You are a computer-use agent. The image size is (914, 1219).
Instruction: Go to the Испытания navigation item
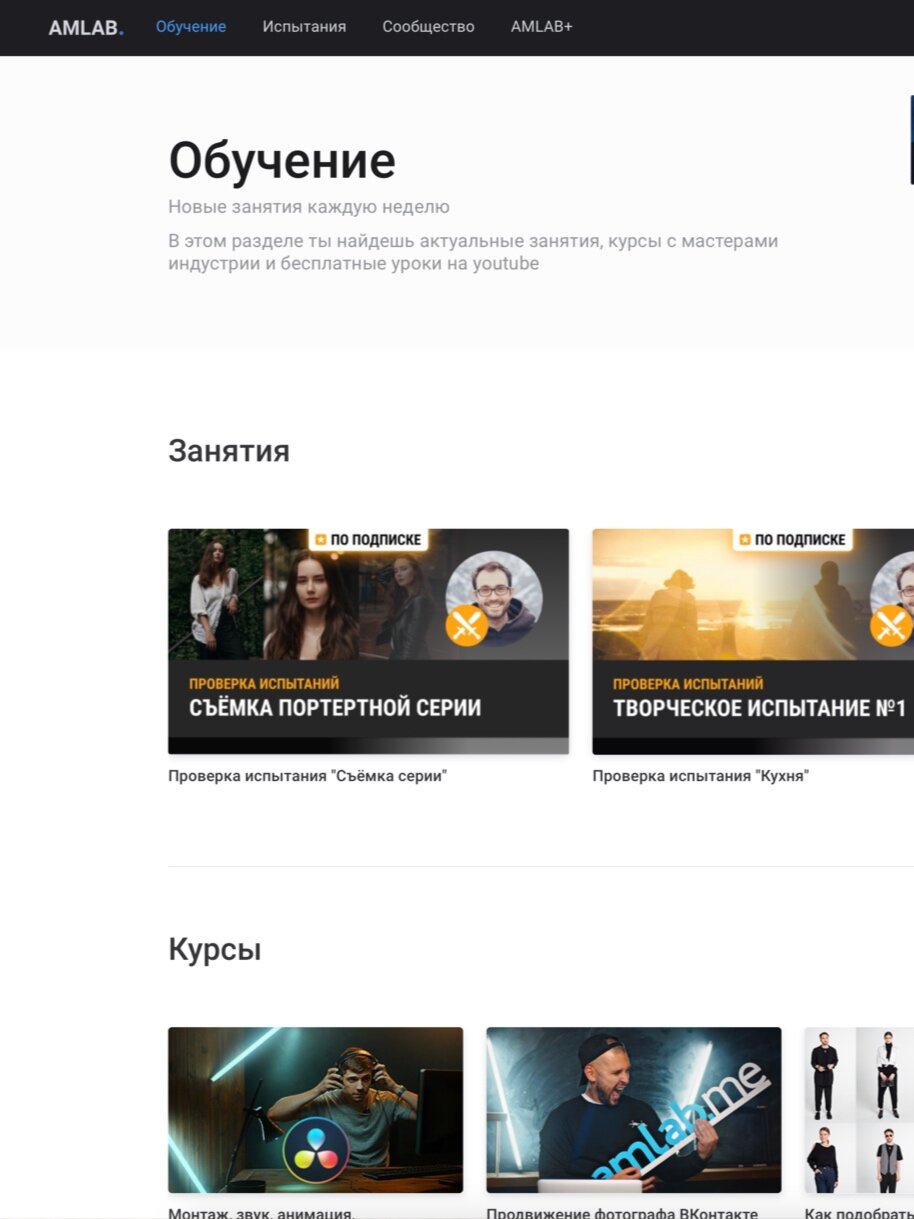pyautogui.click(x=304, y=27)
